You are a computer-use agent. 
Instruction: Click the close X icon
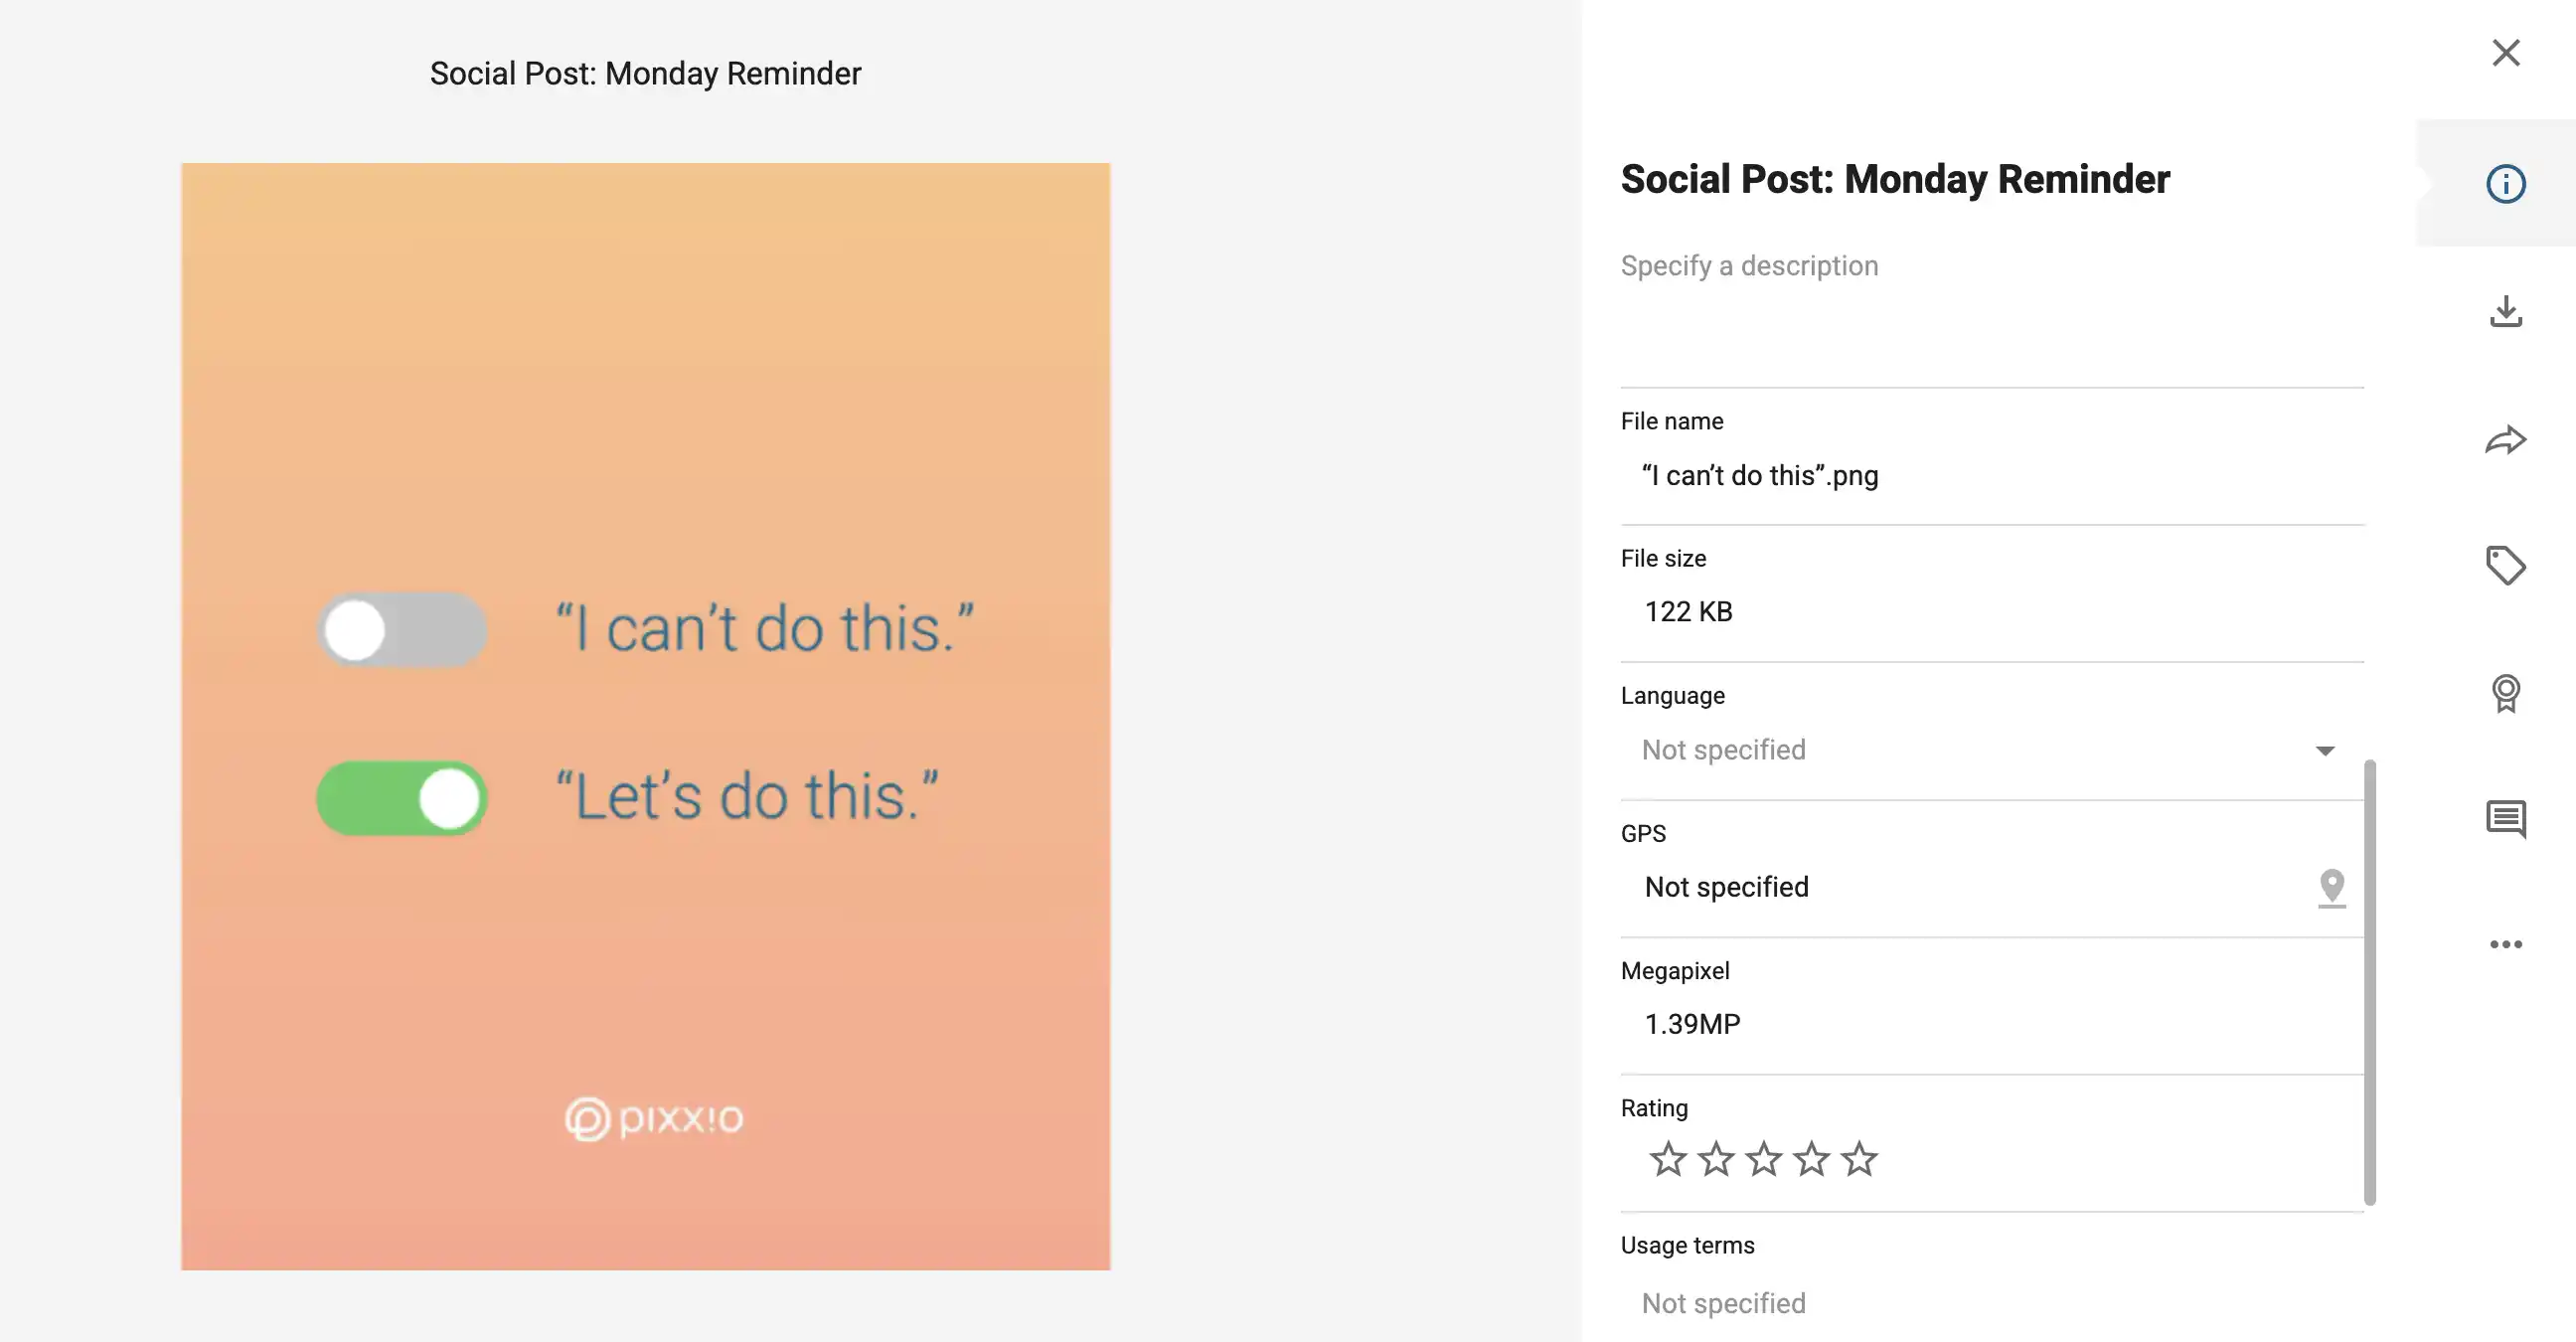coord(2506,53)
